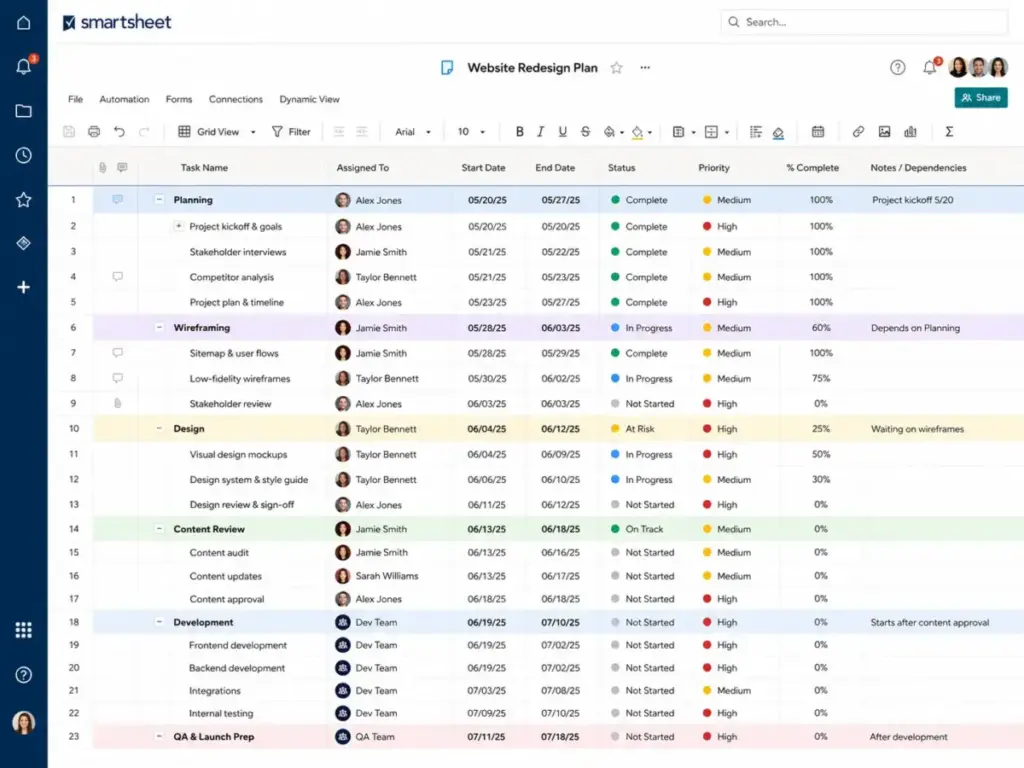Click the Redo arrow
The width and height of the screenshot is (1024, 768).
[144, 132]
